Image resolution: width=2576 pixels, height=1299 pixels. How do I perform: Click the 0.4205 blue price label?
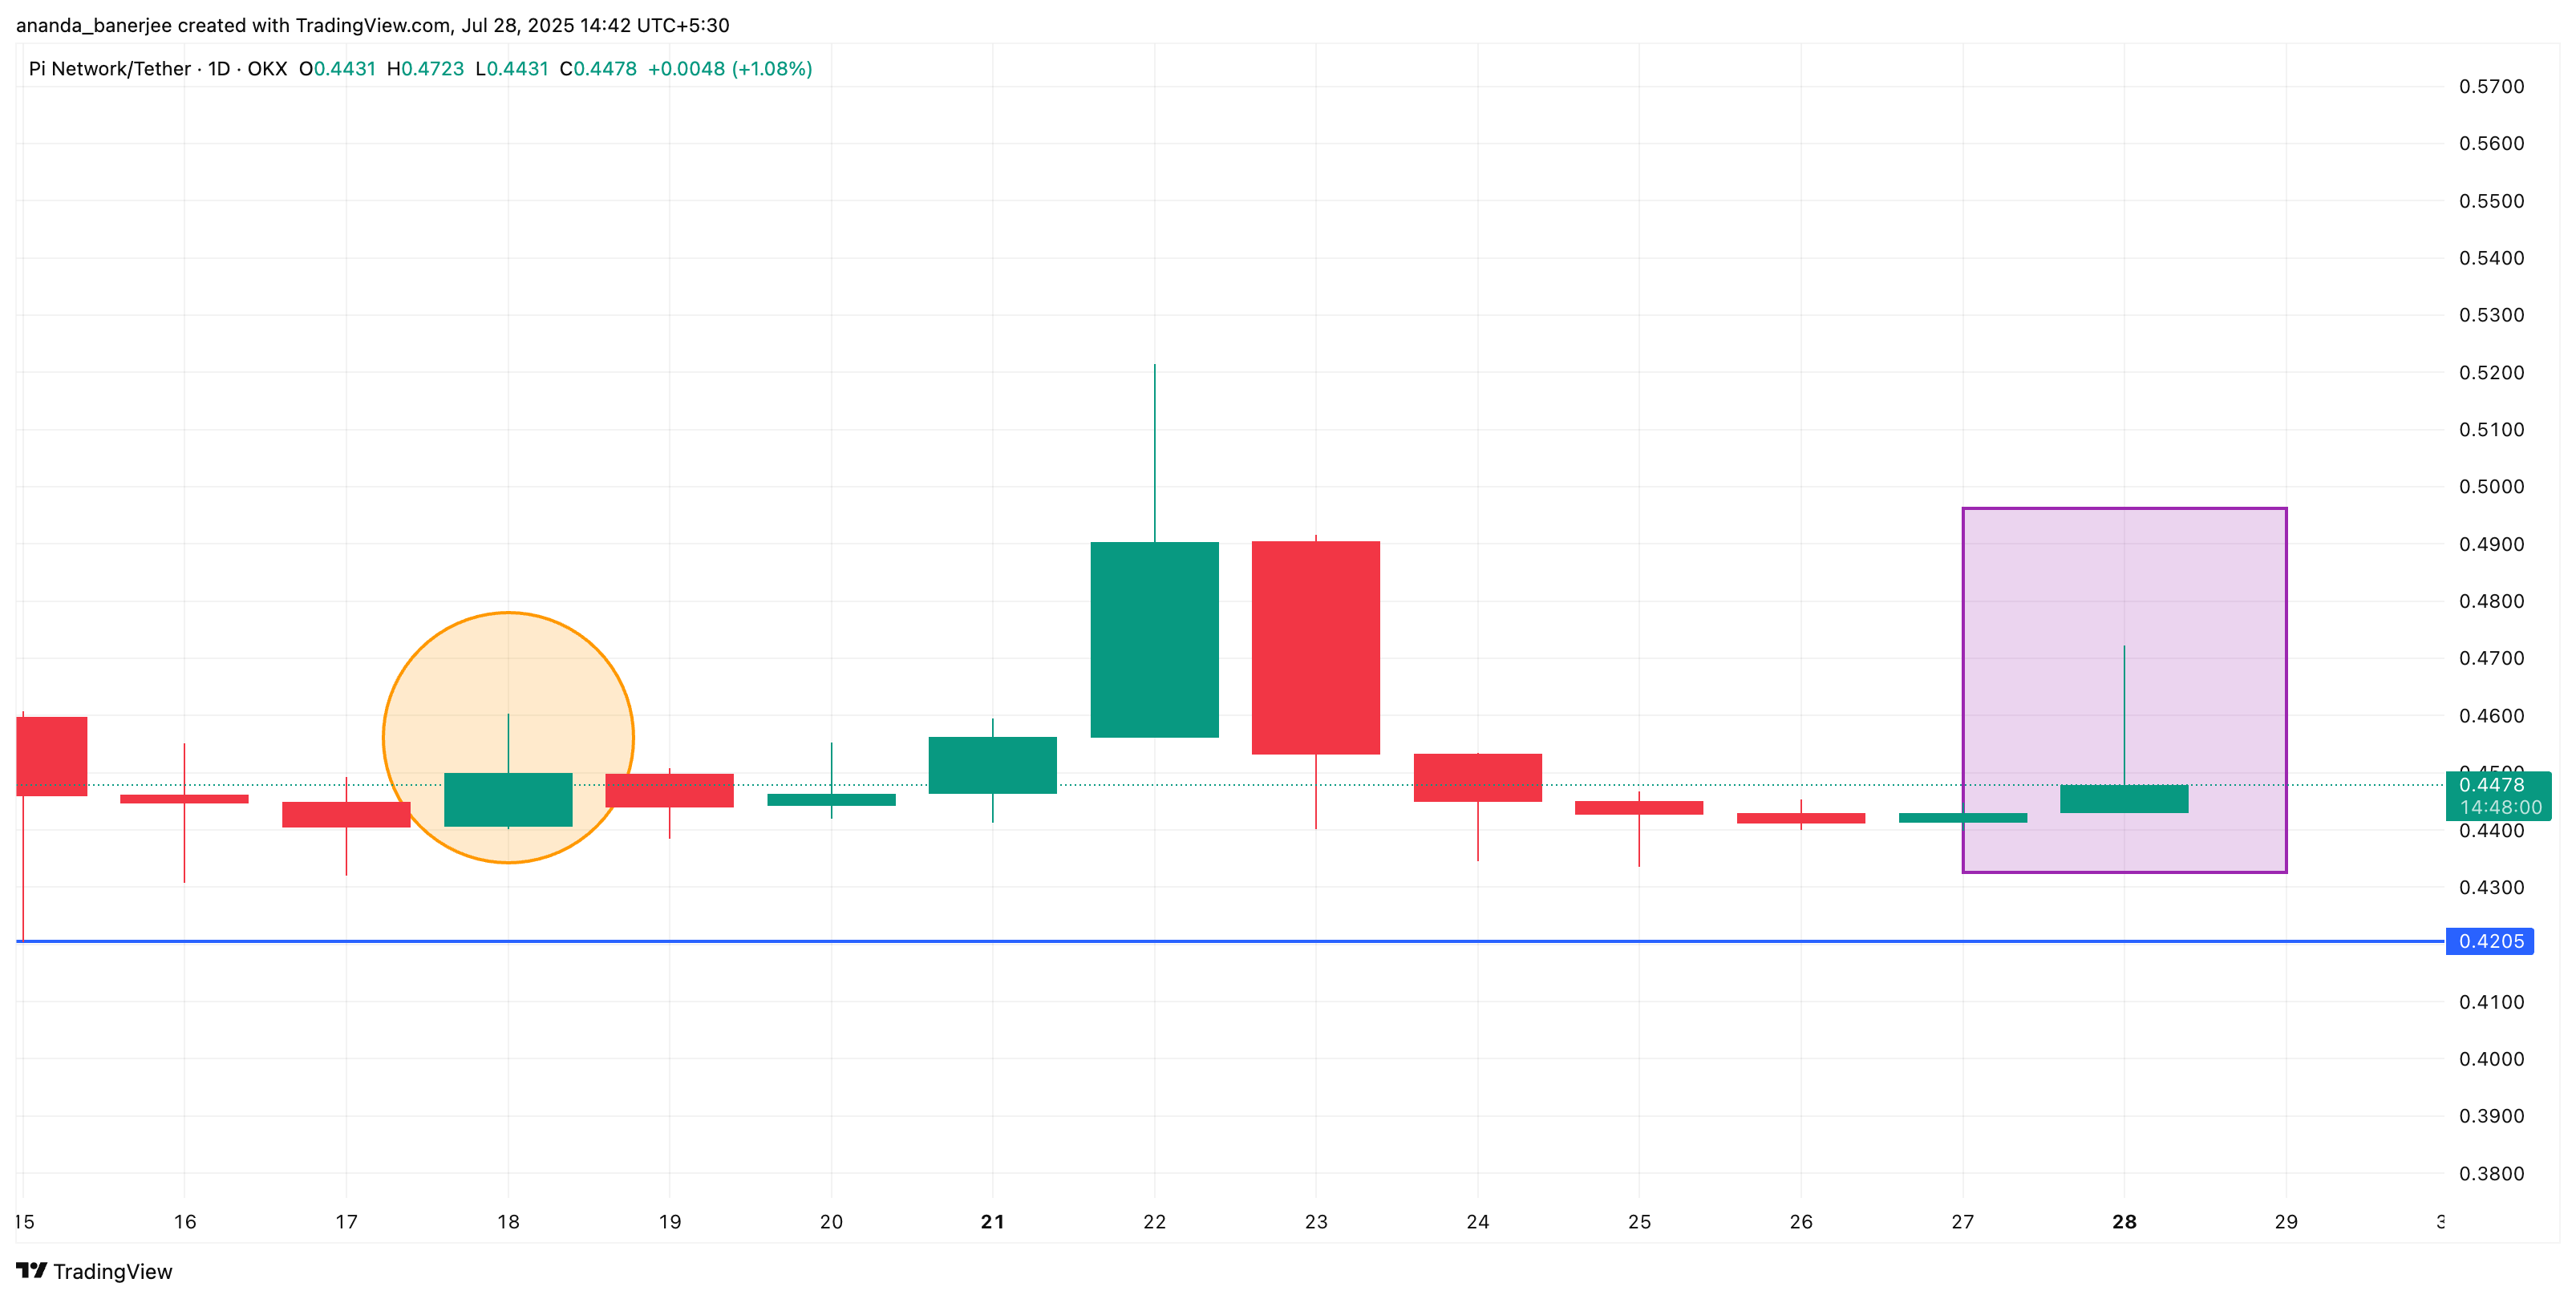pyautogui.click(x=2491, y=941)
